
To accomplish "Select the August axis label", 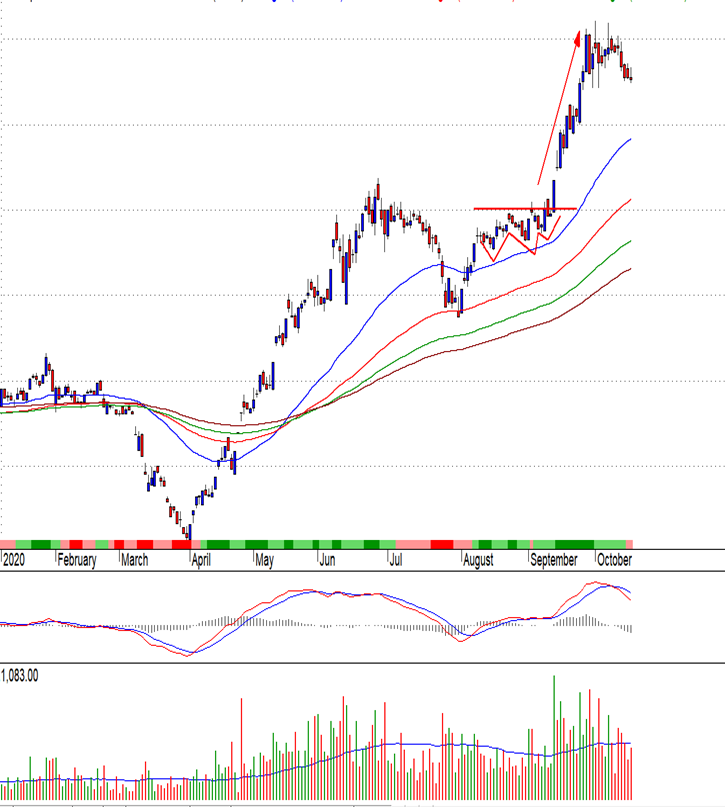I will pos(478,560).
